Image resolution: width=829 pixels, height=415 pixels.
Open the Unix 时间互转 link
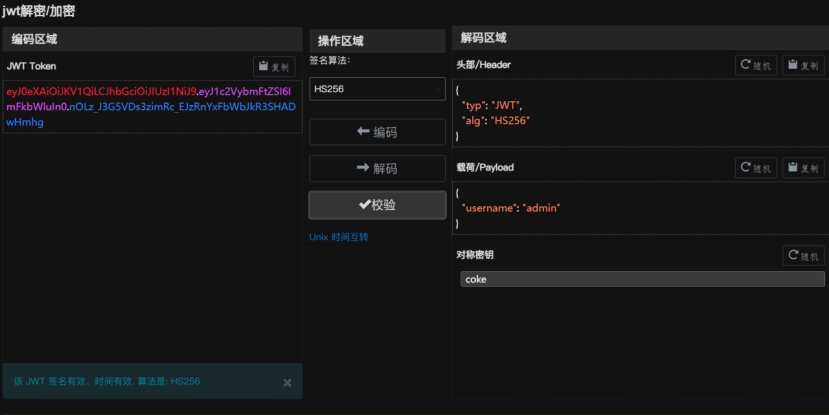(338, 237)
